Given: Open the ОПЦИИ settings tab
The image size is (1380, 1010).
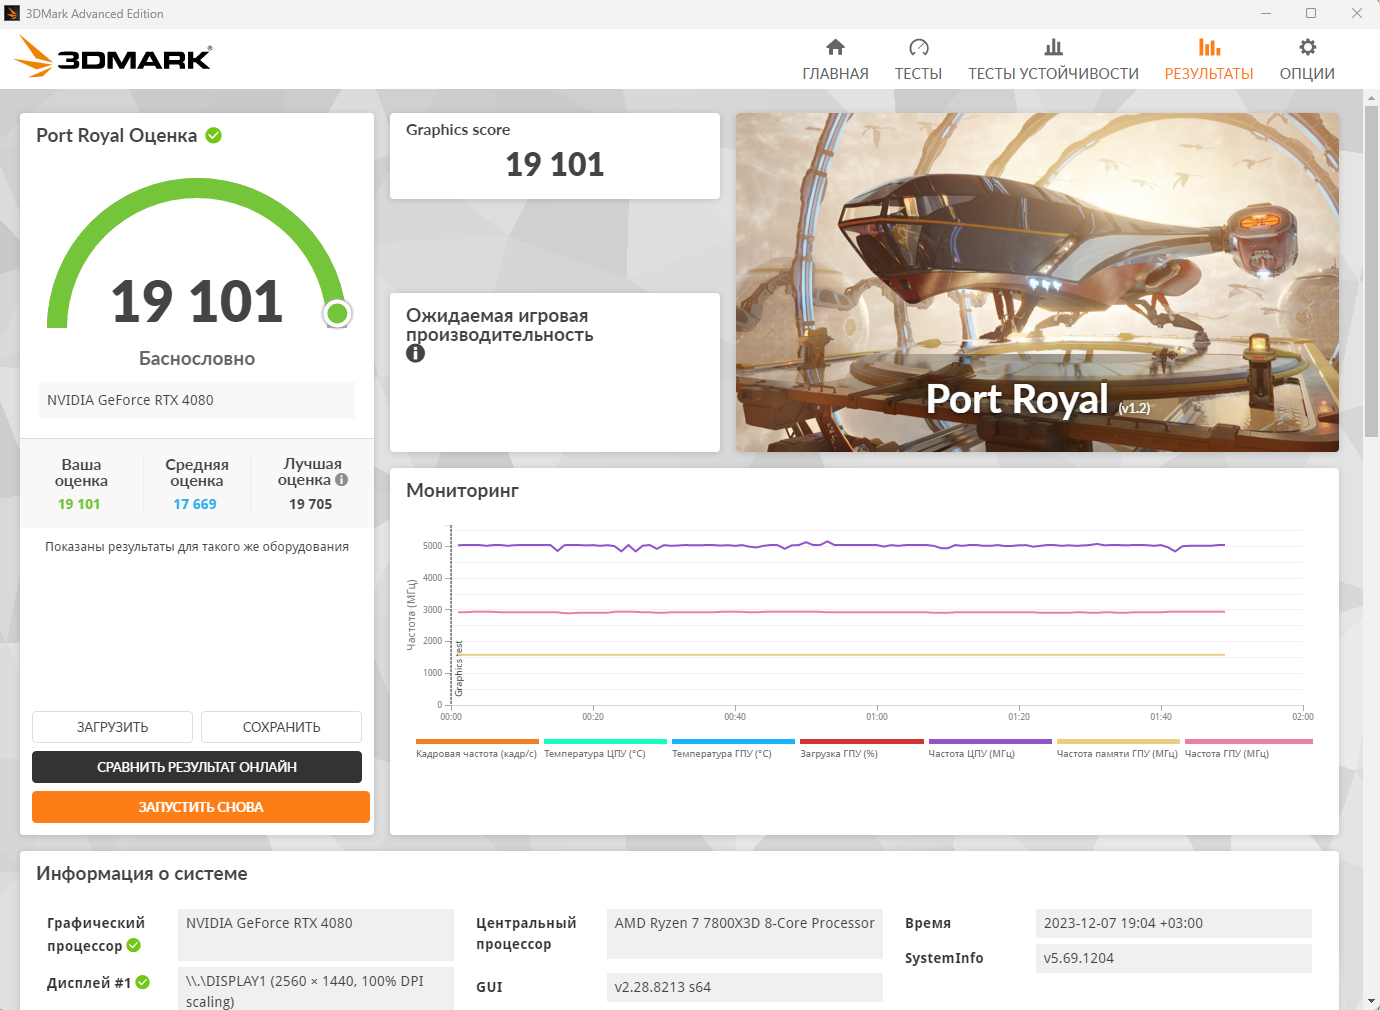Looking at the screenshot, I should (1307, 60).
